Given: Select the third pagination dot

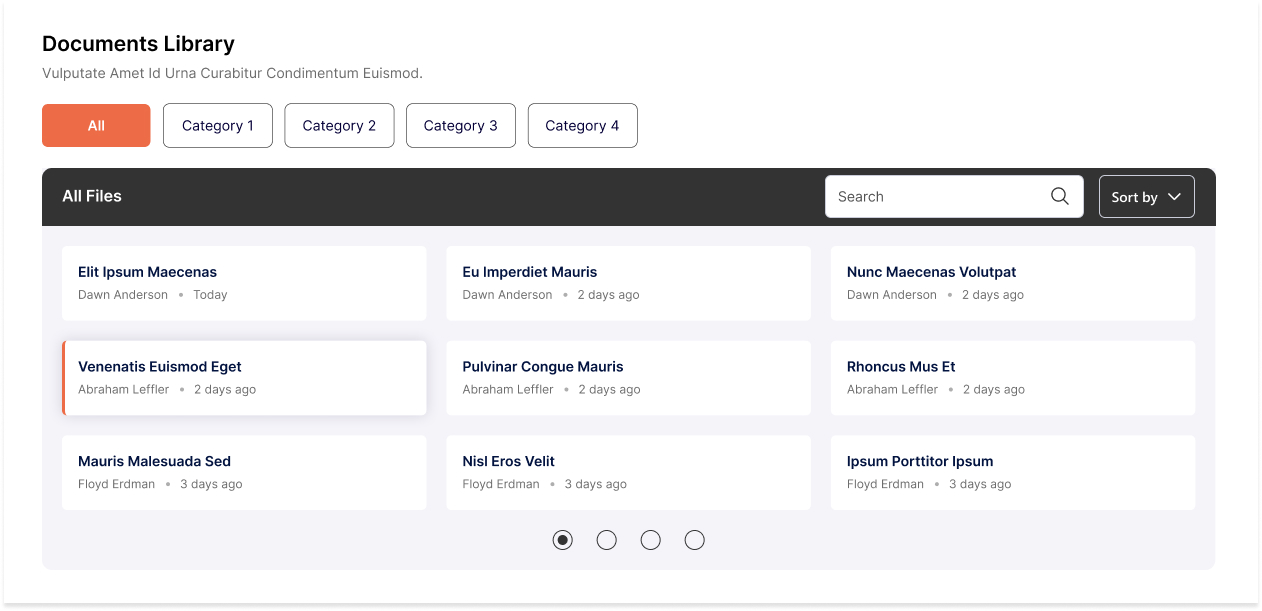Looking at the screenshot, I should coord(650,539).
